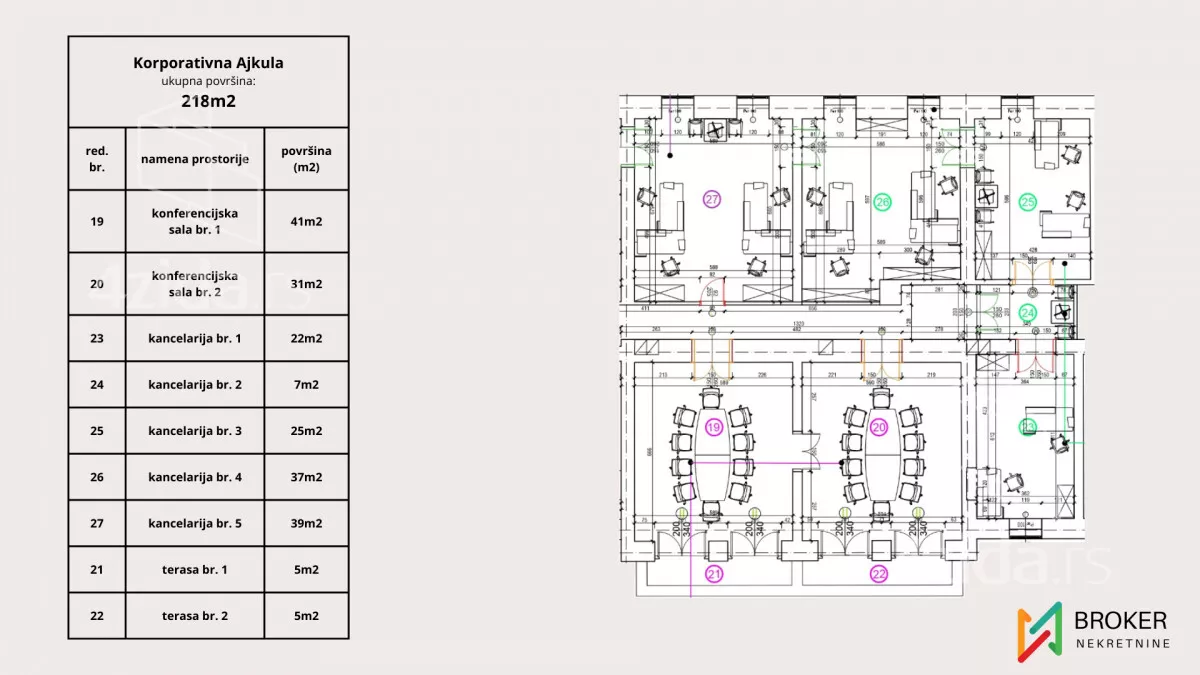Click the circled 26 room marker on floor plan

point(883,203)
